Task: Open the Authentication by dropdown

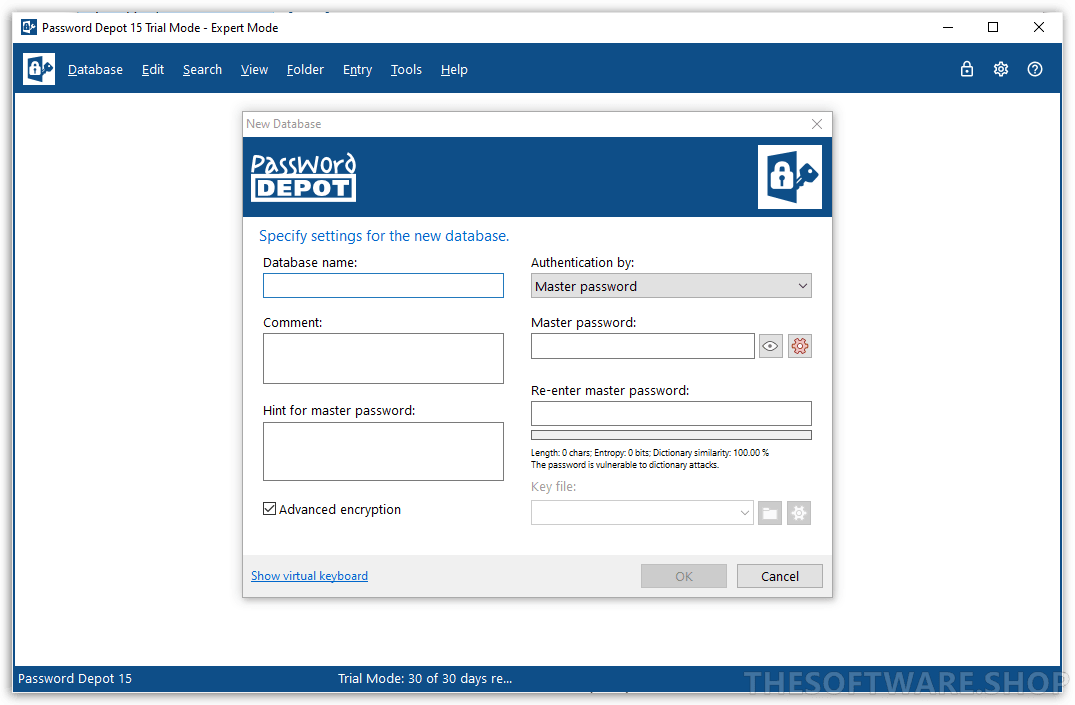Action: click(671, 286)
